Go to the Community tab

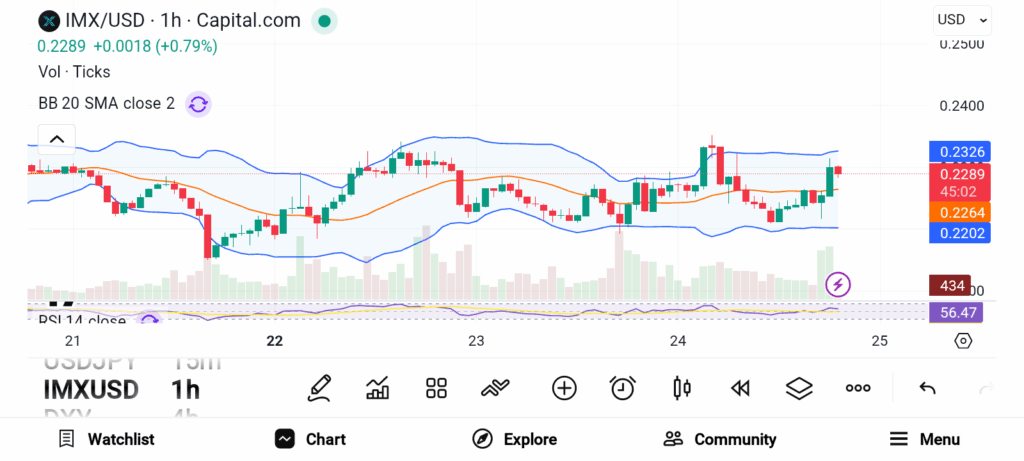[x=720, y=439]
